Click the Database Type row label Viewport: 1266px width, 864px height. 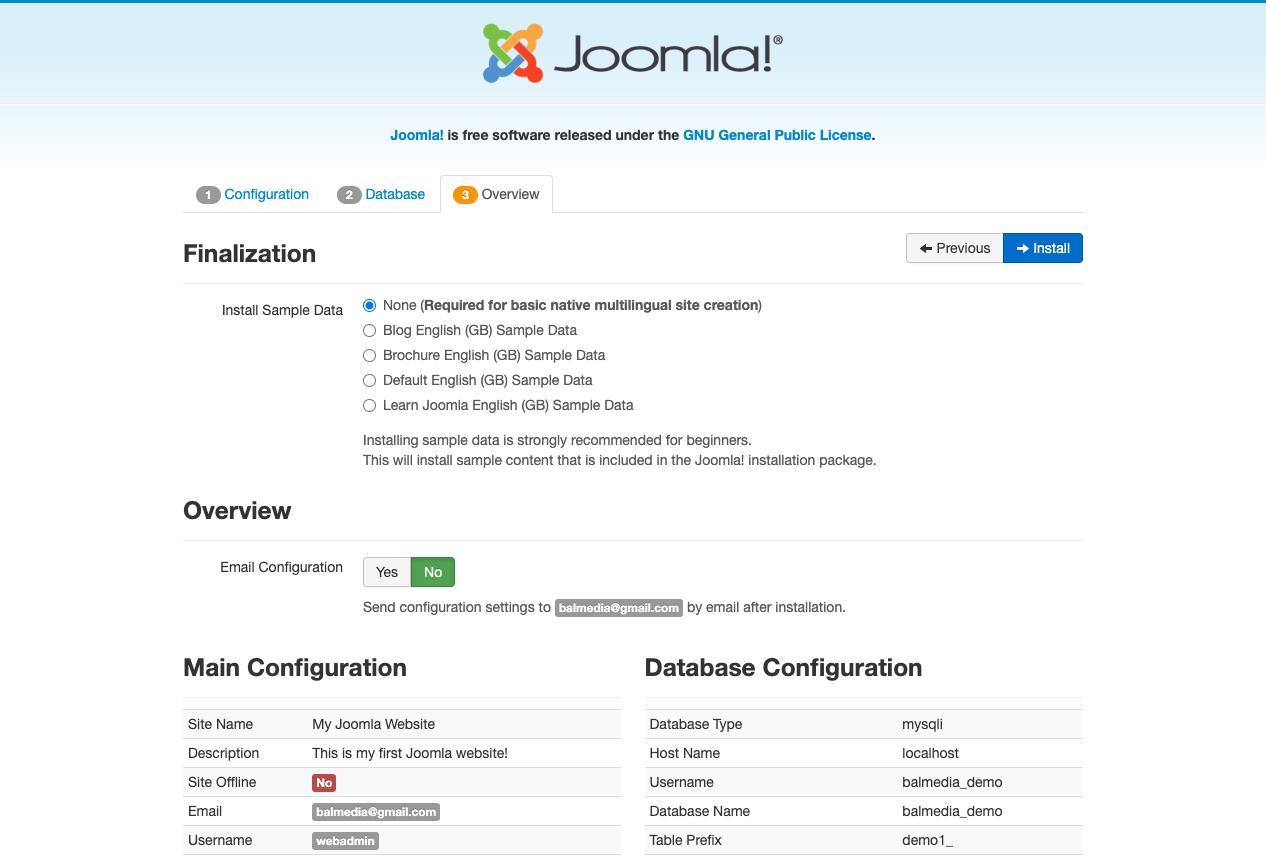(696, 724)
